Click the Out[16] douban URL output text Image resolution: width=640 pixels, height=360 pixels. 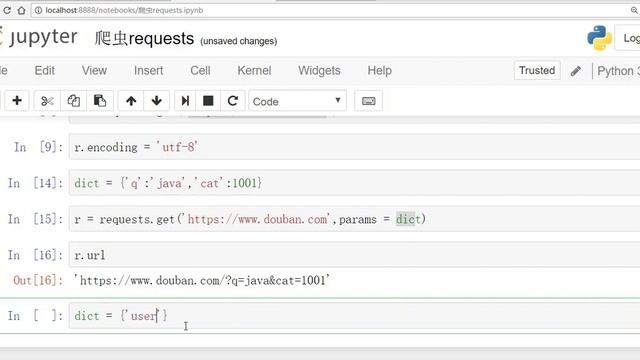[202, 280]
